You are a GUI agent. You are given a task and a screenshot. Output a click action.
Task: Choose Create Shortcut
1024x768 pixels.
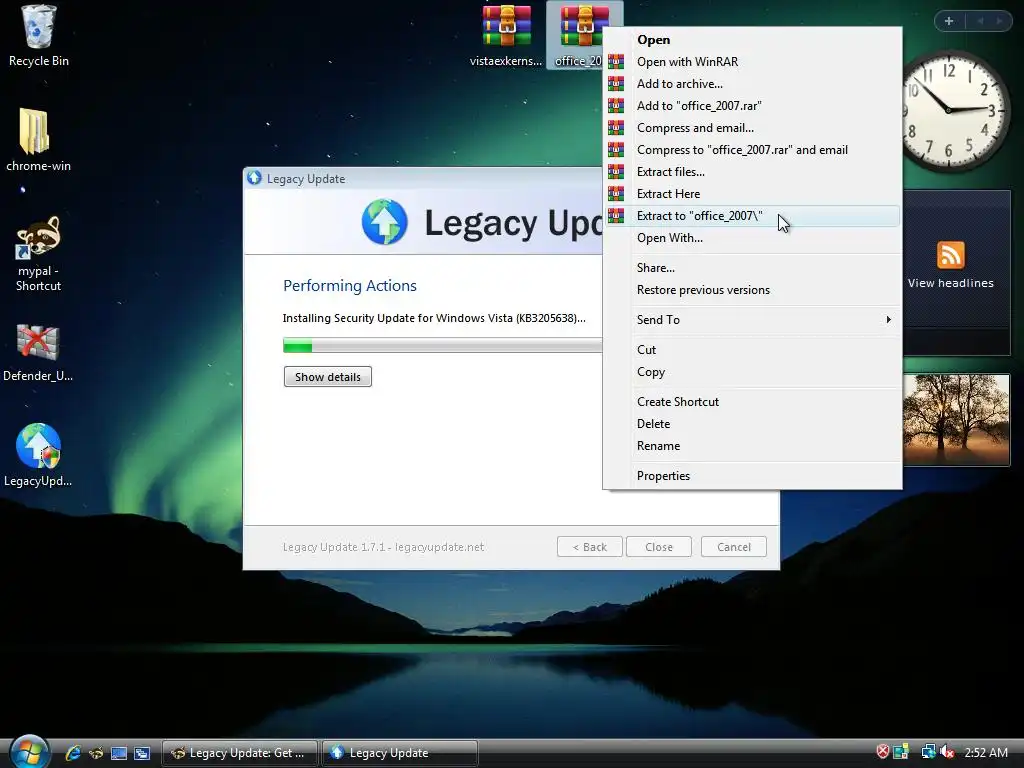(x=752, y=402)
